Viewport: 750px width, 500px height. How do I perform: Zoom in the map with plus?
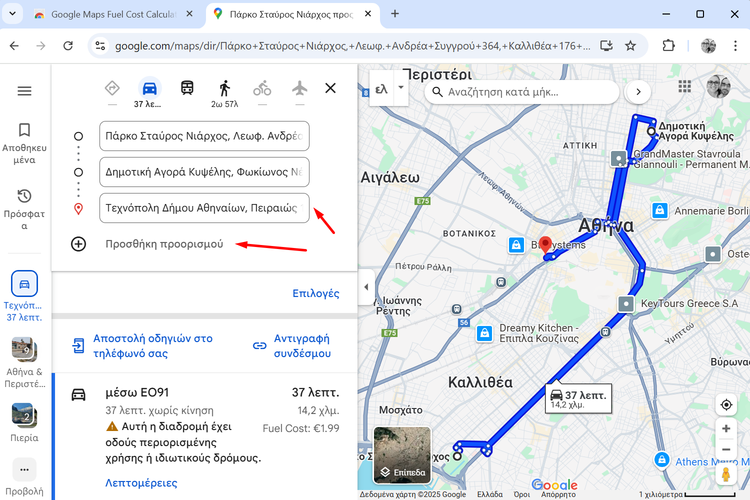click(x=726, y=429)
